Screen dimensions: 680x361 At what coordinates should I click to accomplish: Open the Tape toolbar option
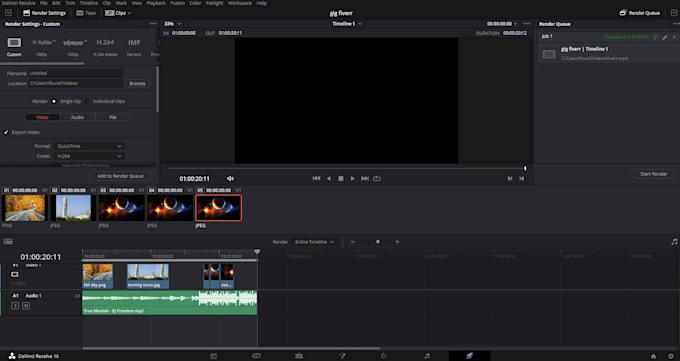[x=86, y=13]
